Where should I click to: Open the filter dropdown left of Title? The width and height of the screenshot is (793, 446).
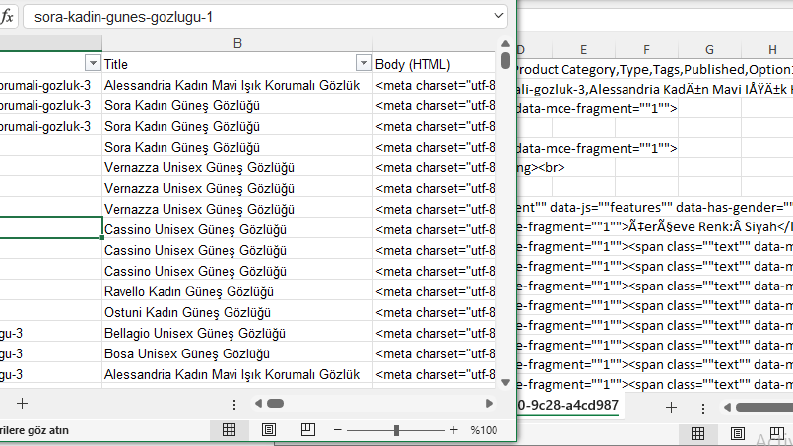click(x=93, y=63)
